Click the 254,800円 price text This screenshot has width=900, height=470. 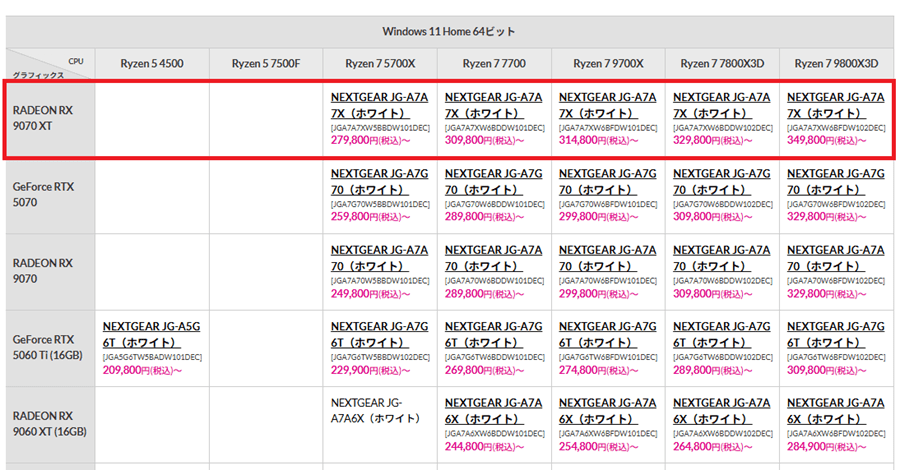[x=598, y=446]
